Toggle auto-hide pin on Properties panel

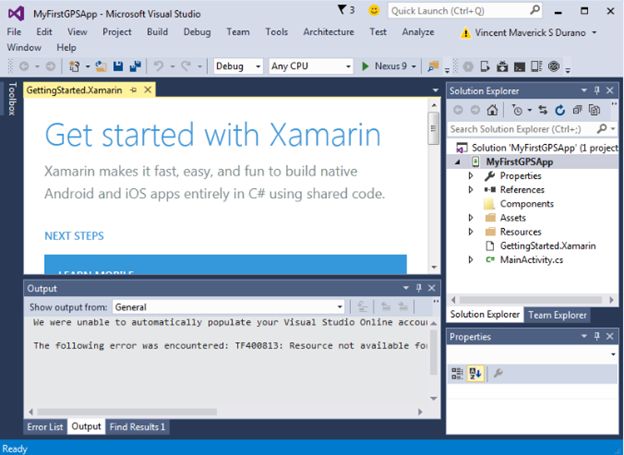point(597,336)
